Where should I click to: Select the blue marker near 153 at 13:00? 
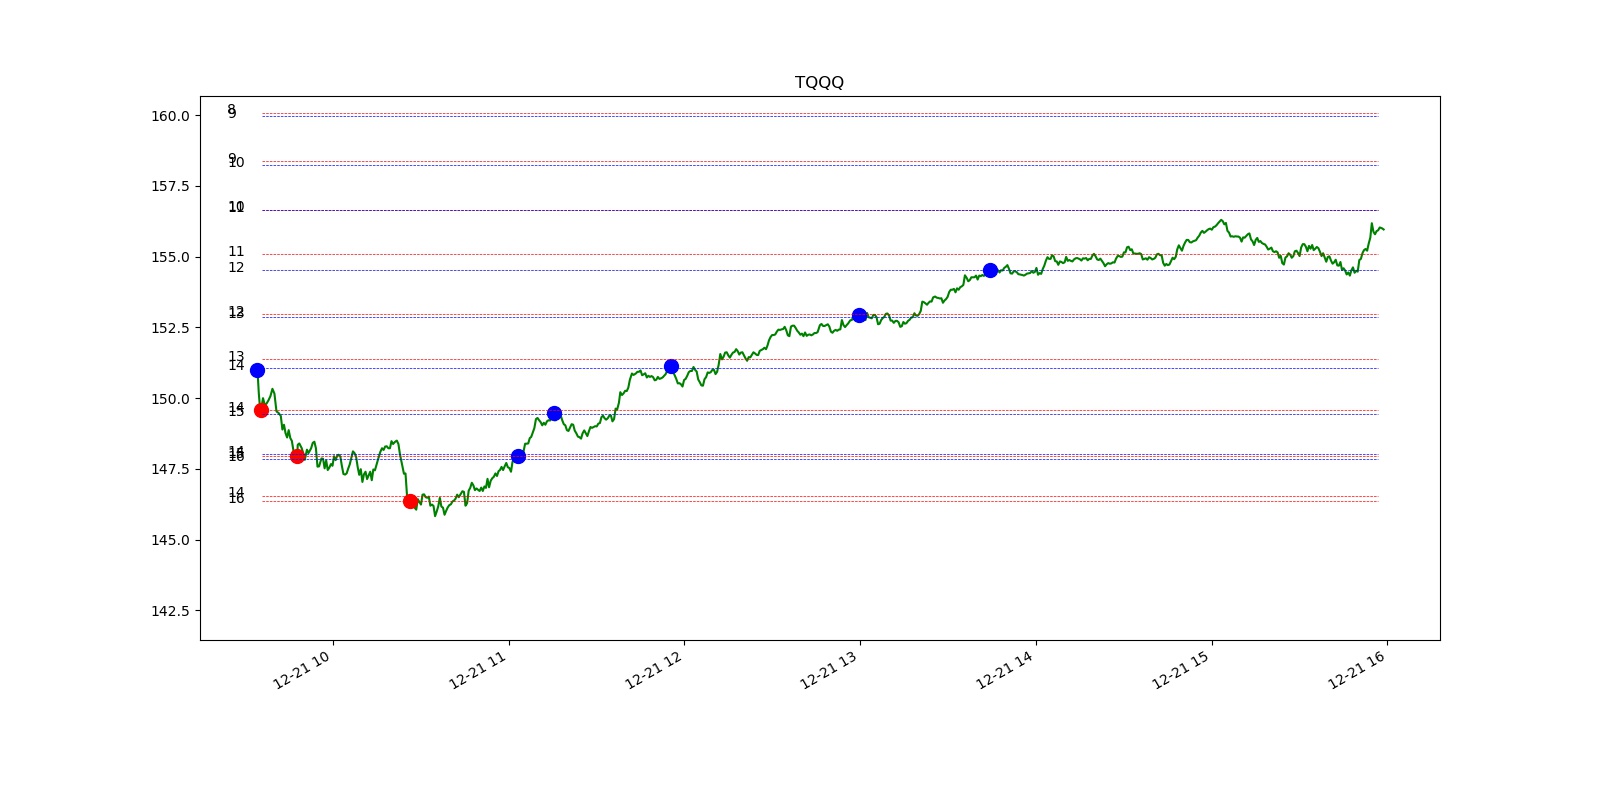[859, 315]
